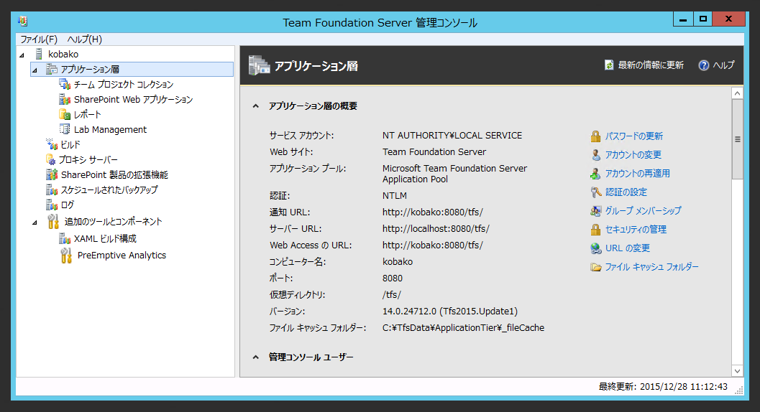Click the icon for アカウントの再適用

[x=596, y=174]
